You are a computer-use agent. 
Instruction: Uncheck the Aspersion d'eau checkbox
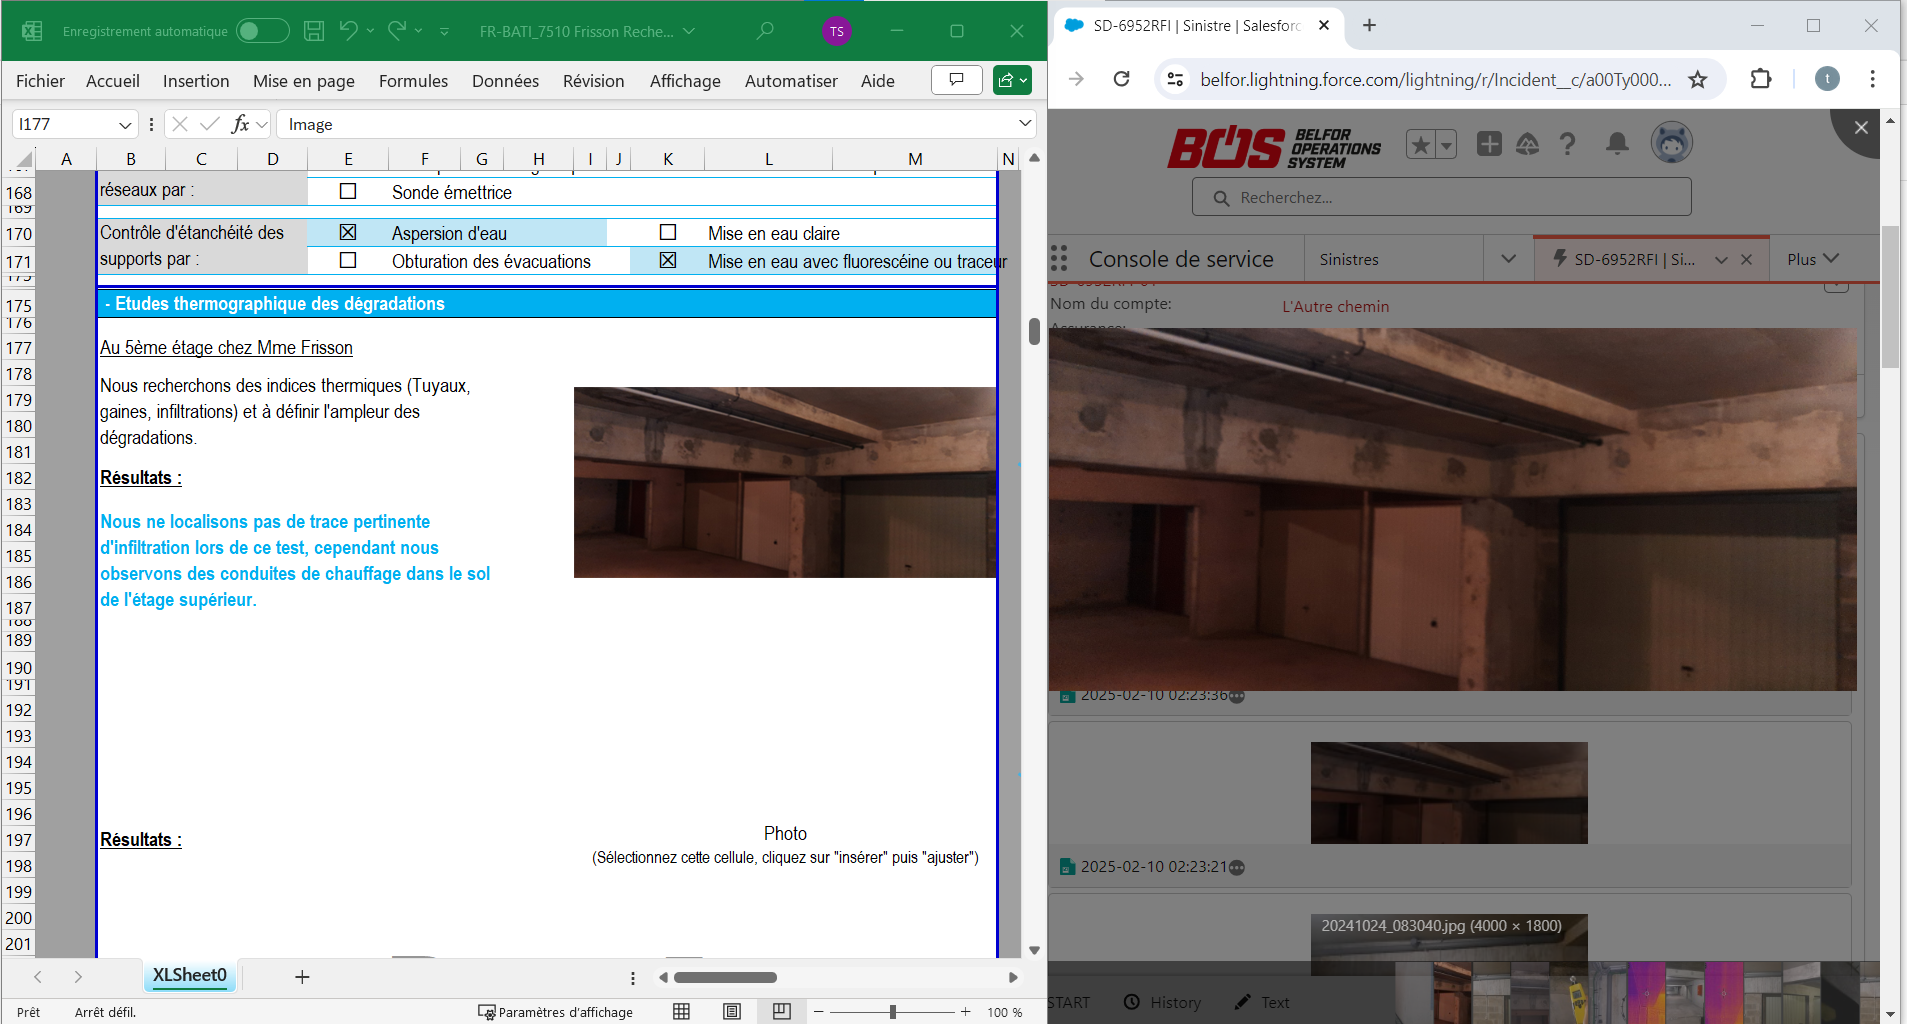point(348,232)
